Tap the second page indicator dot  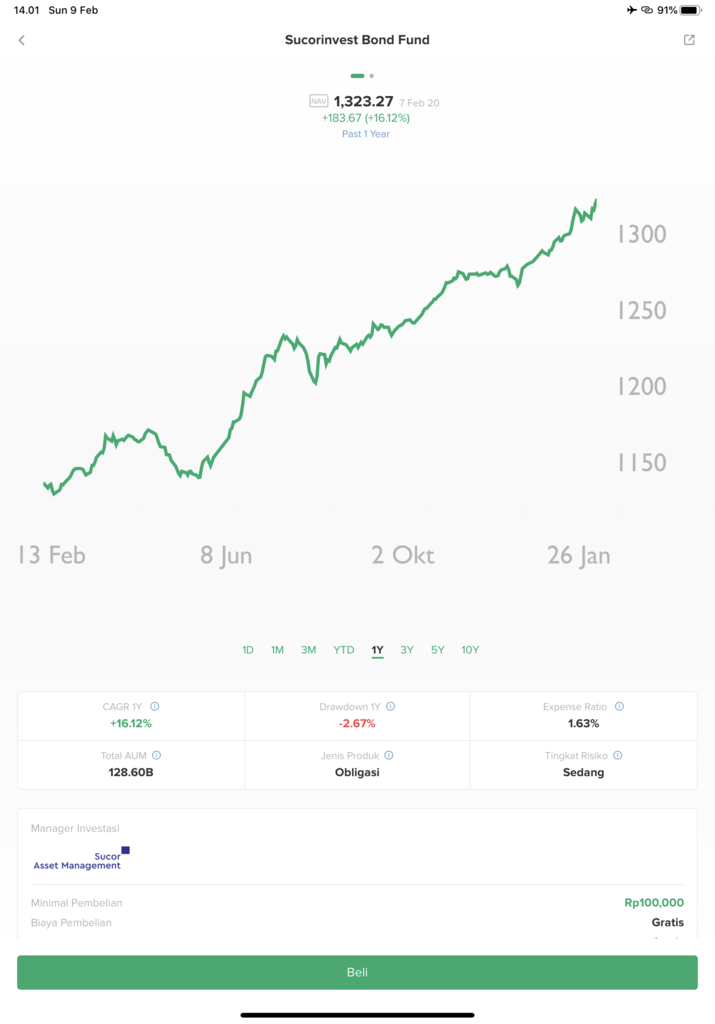click(x=372, y=76)
